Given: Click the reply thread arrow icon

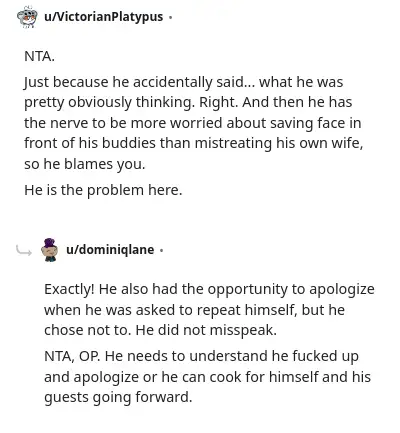Looking at the screenshot, I should 24,251.
